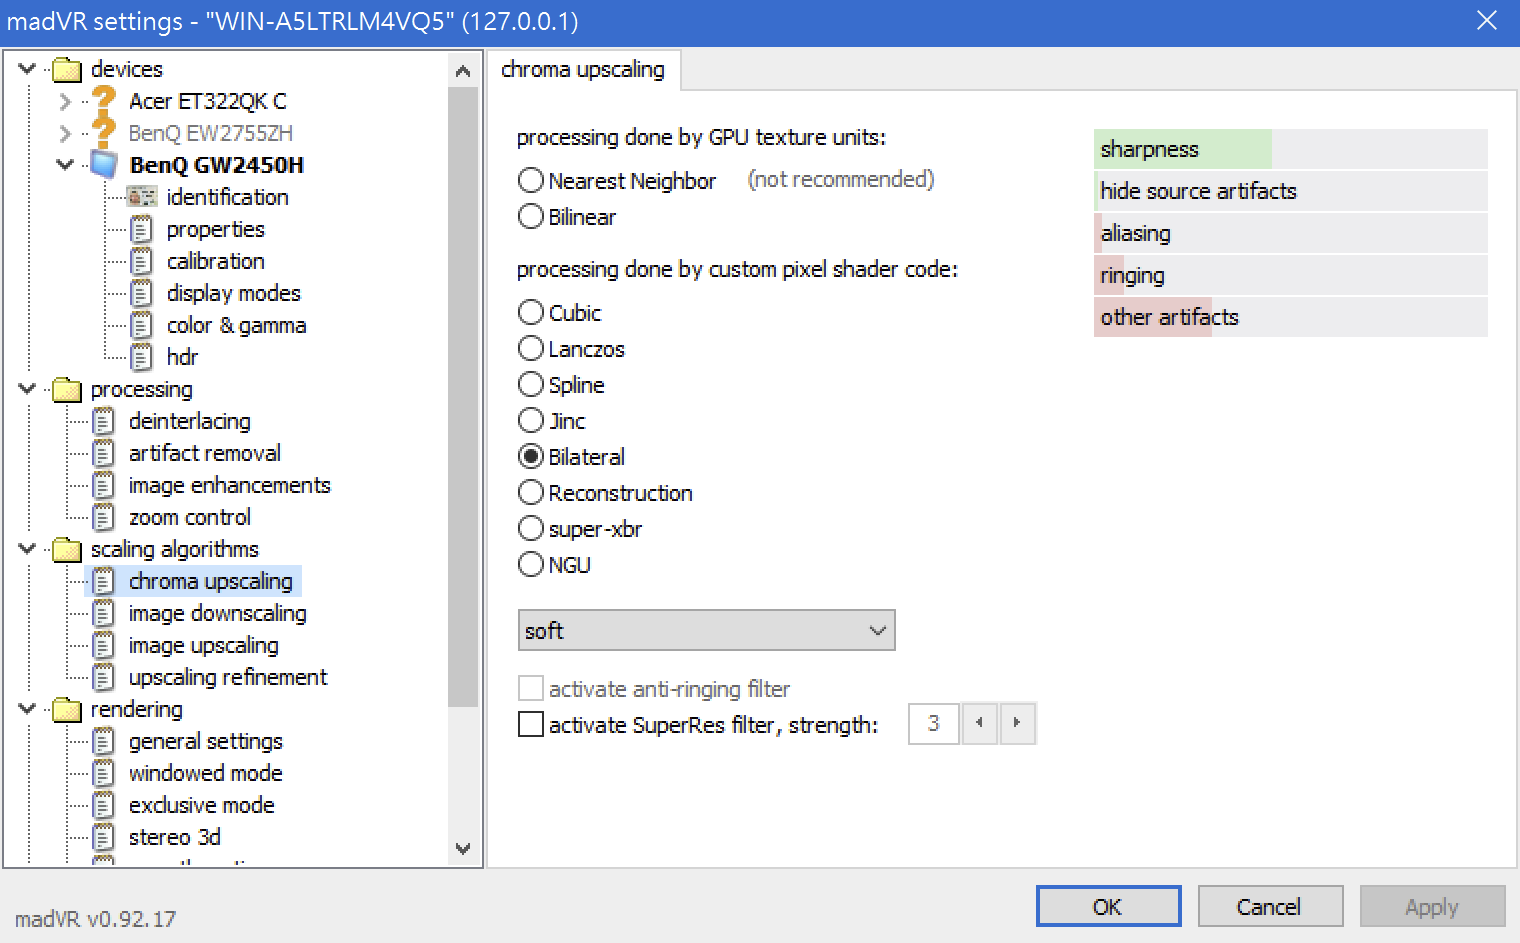The width and height of the screenshot is (1520, 943).
Task: Click the tree scrollbar thumb
Action: [463, 397]
